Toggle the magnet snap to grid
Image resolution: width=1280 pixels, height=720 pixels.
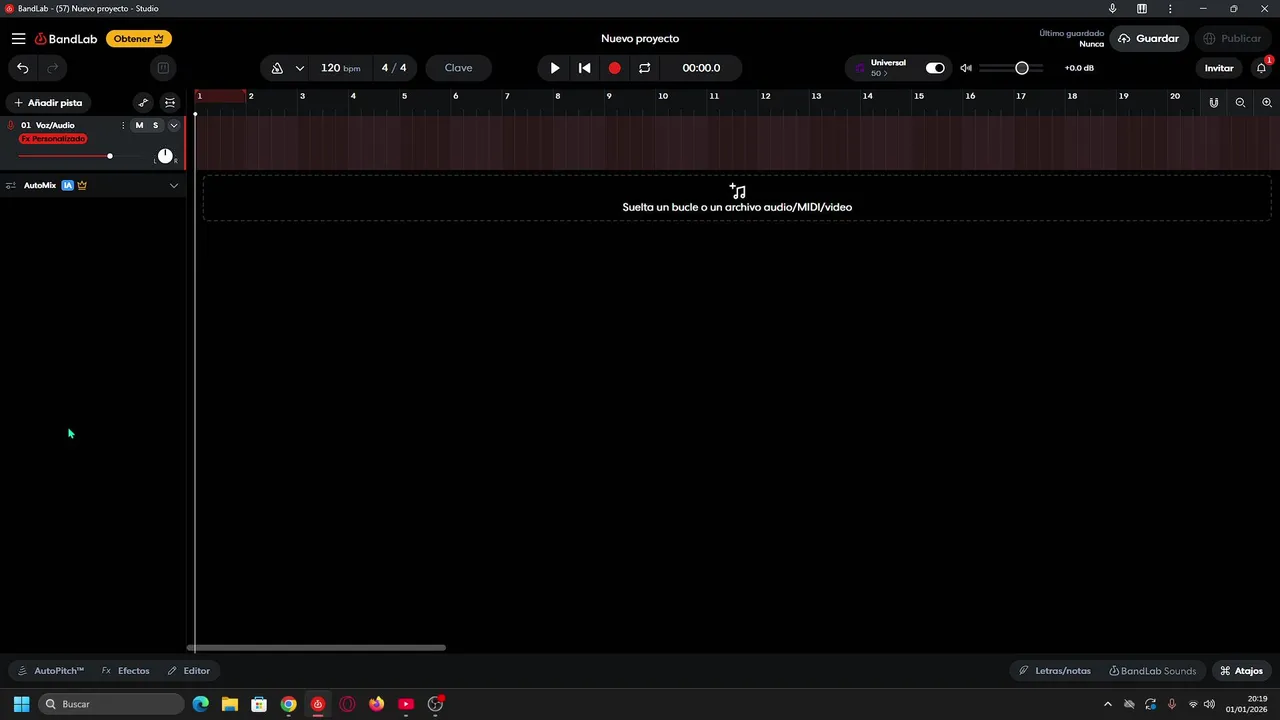(1214, 103)
